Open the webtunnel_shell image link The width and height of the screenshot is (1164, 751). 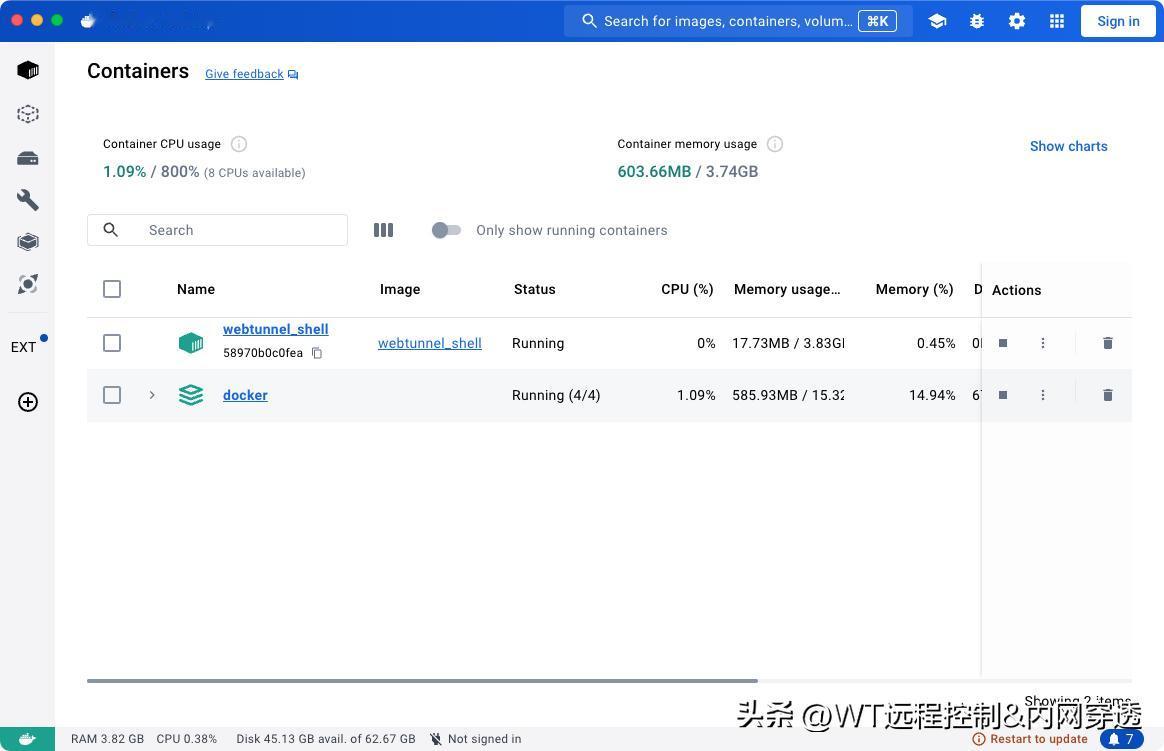click(430, 343)
